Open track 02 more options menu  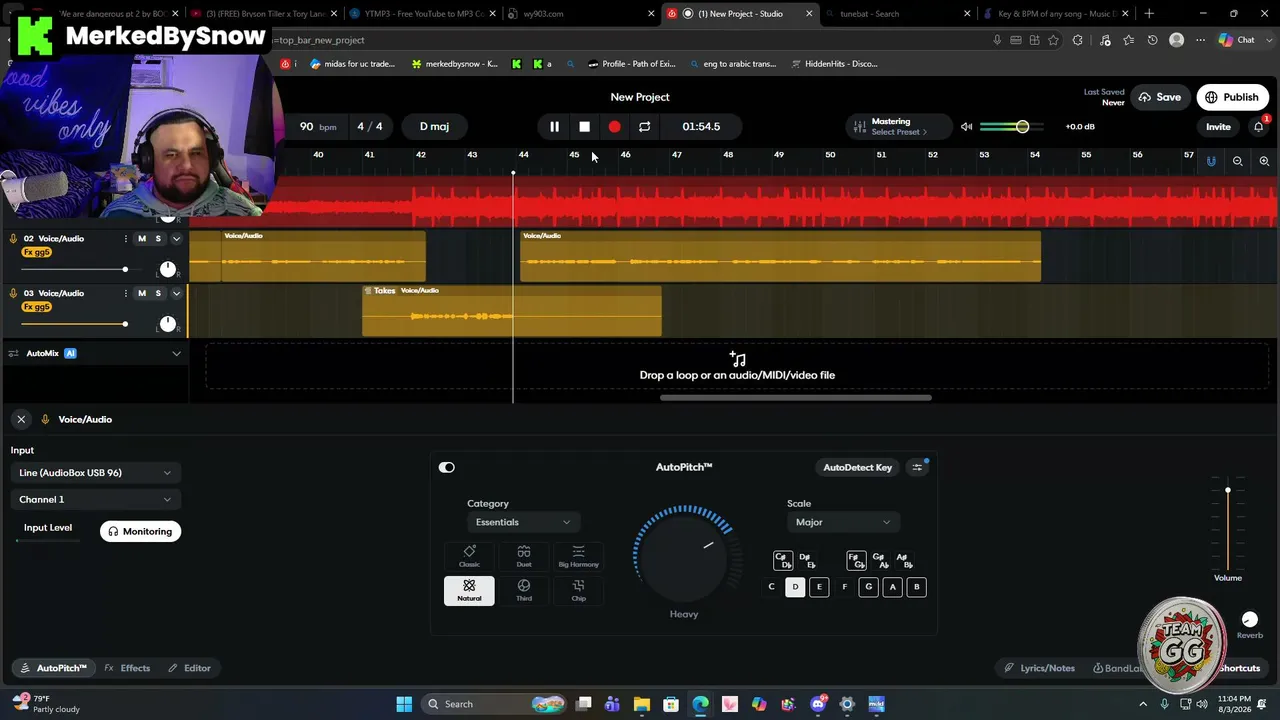pyautogui.click(x=126, y=239)
